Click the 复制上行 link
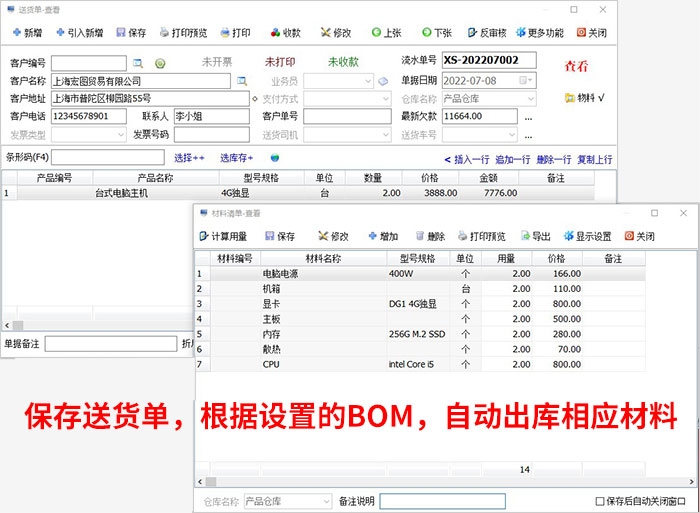This screenshot has height=513, width=700. click(x=594, y=159)
